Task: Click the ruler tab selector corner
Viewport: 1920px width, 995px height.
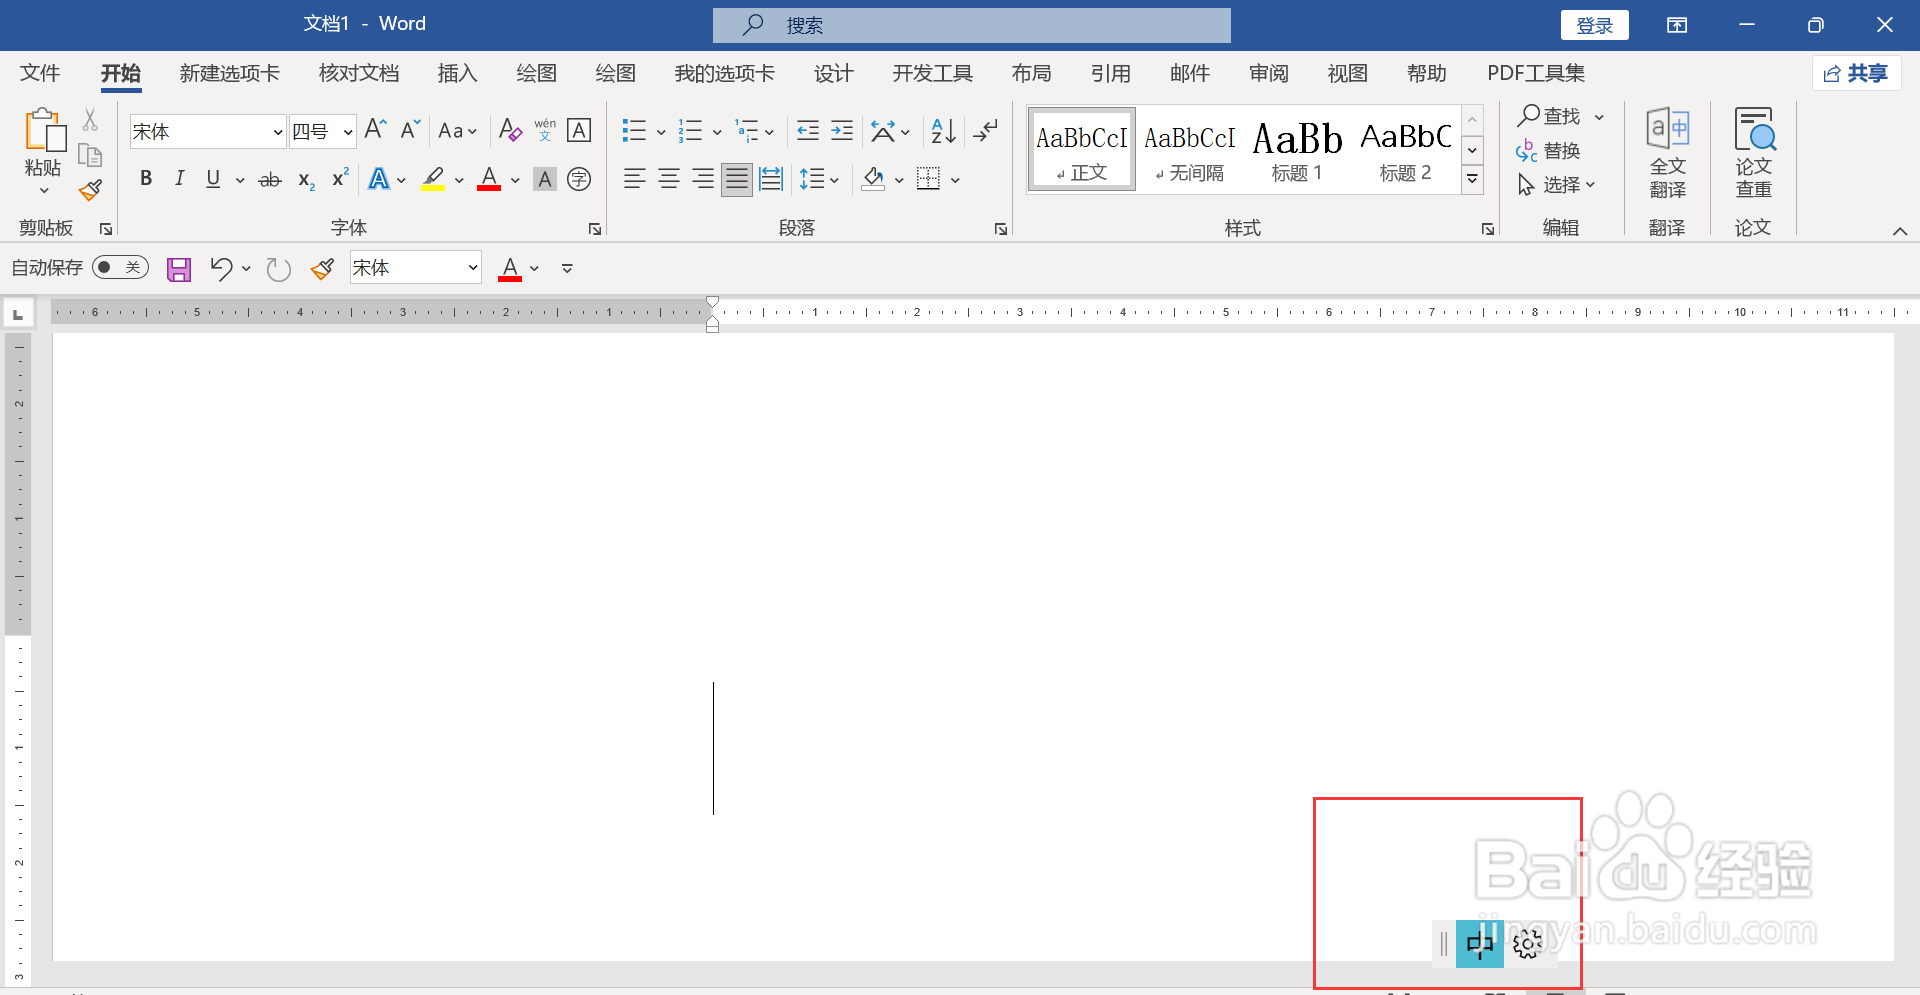Action: (x=18, y=314)
